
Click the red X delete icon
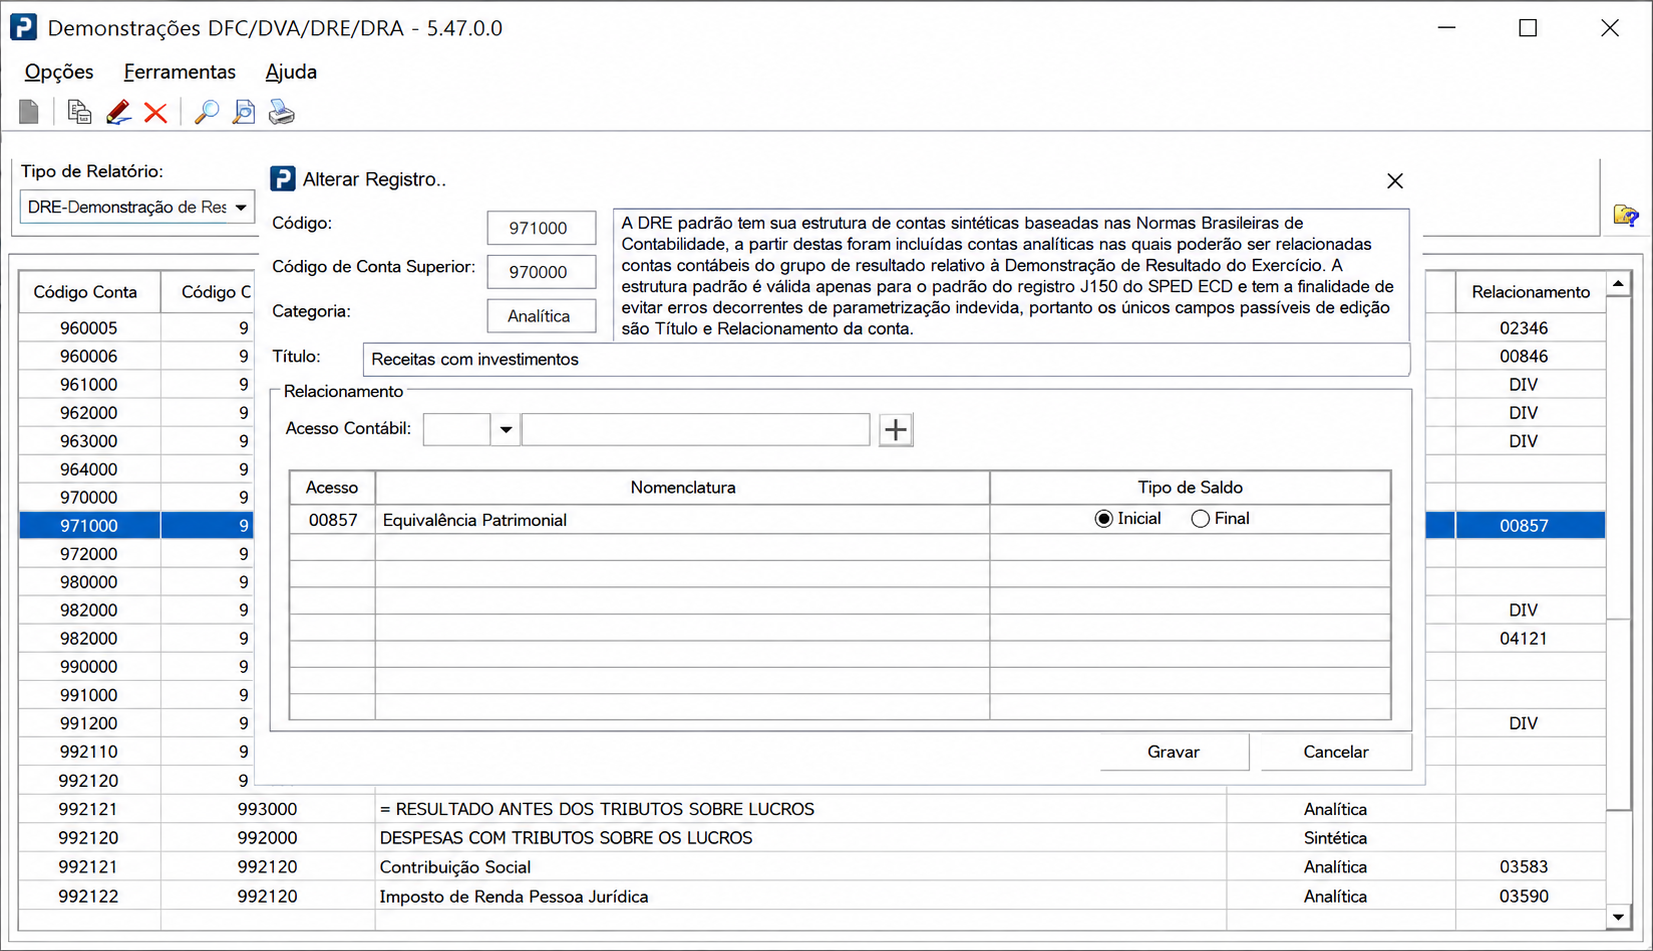[x=155, y=112]
